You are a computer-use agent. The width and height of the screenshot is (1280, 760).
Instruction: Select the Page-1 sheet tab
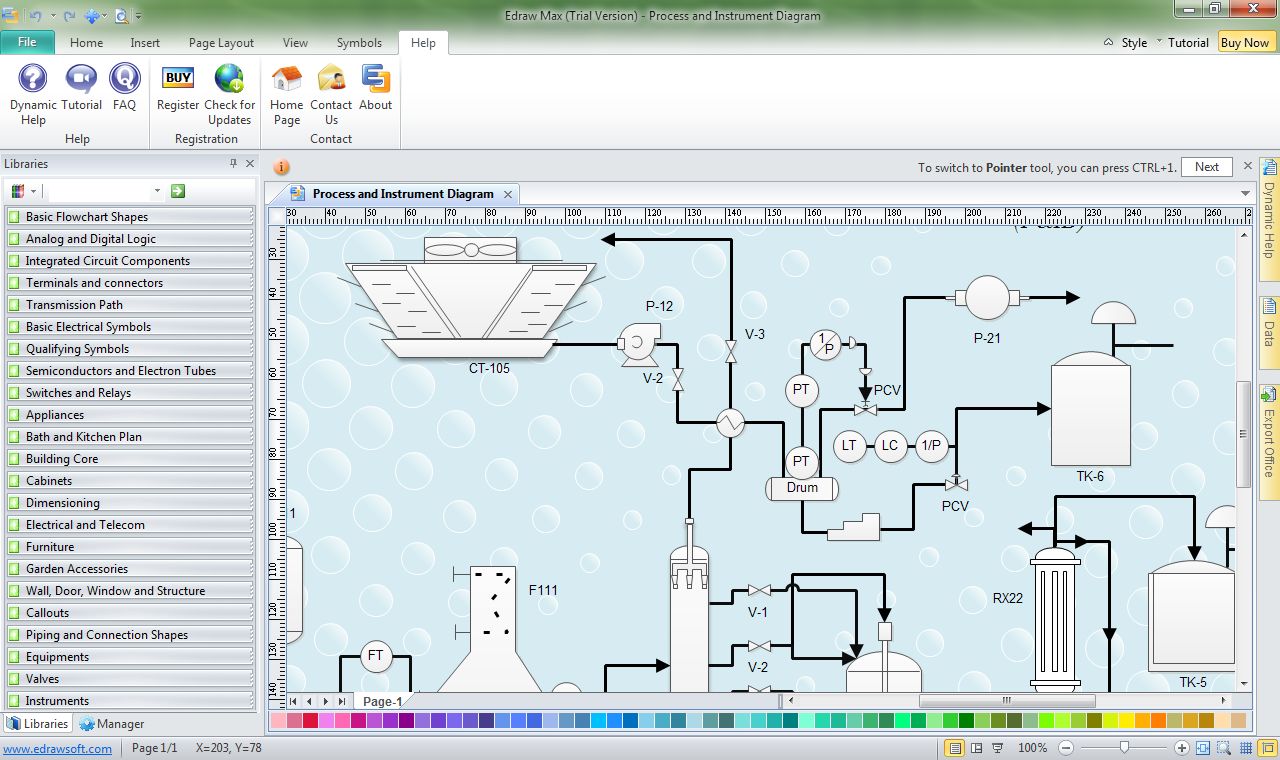tap(383, 702)
